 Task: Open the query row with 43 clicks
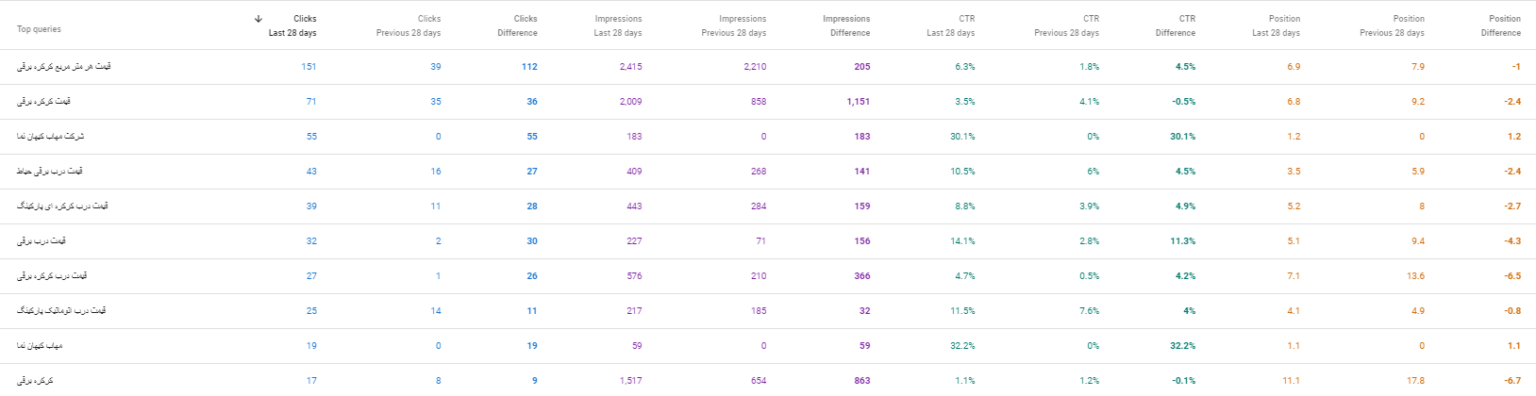tap(768, 172)
